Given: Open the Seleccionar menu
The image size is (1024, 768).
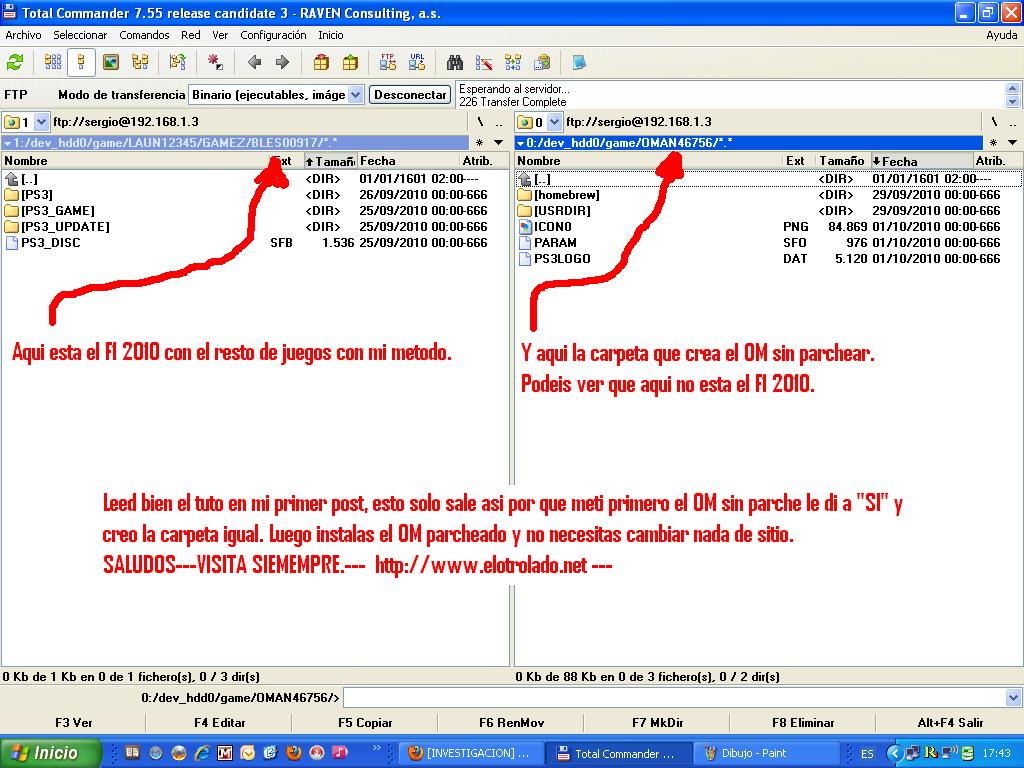Looking at the screenshot, I should (x=80, y=35).
